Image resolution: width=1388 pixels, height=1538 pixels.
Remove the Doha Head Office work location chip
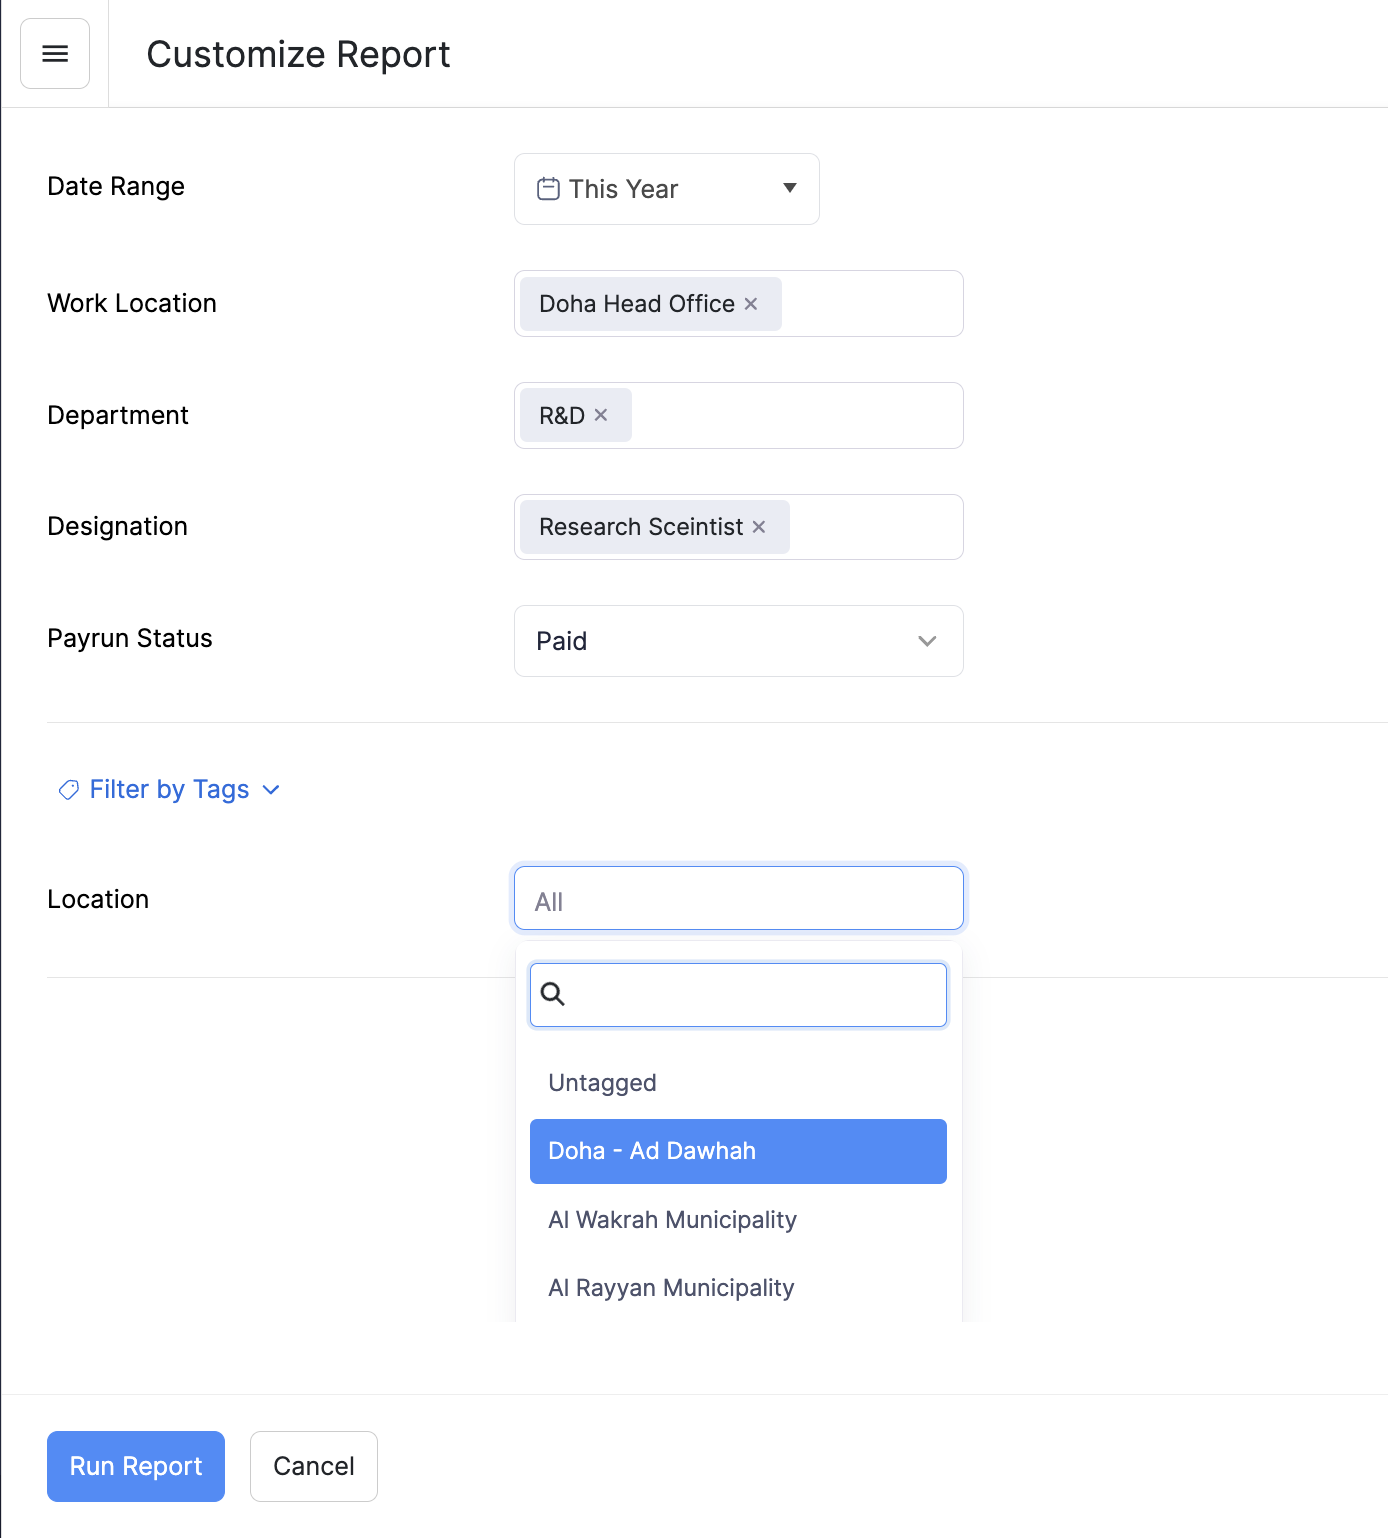coord(751,303)
